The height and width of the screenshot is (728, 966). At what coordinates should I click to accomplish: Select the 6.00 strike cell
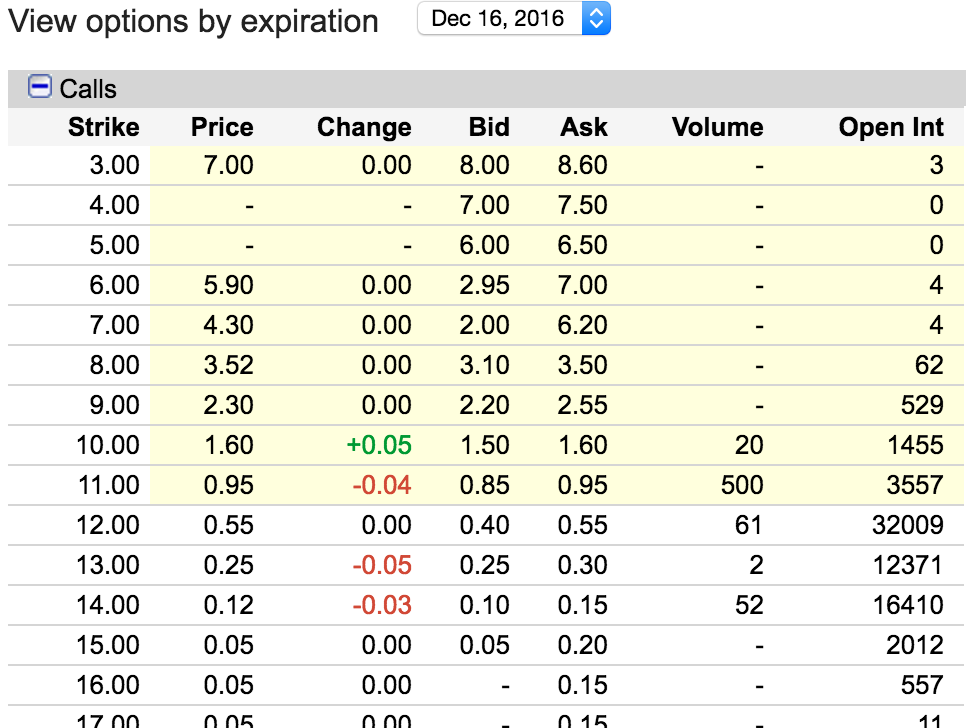(x=115, y=285)
